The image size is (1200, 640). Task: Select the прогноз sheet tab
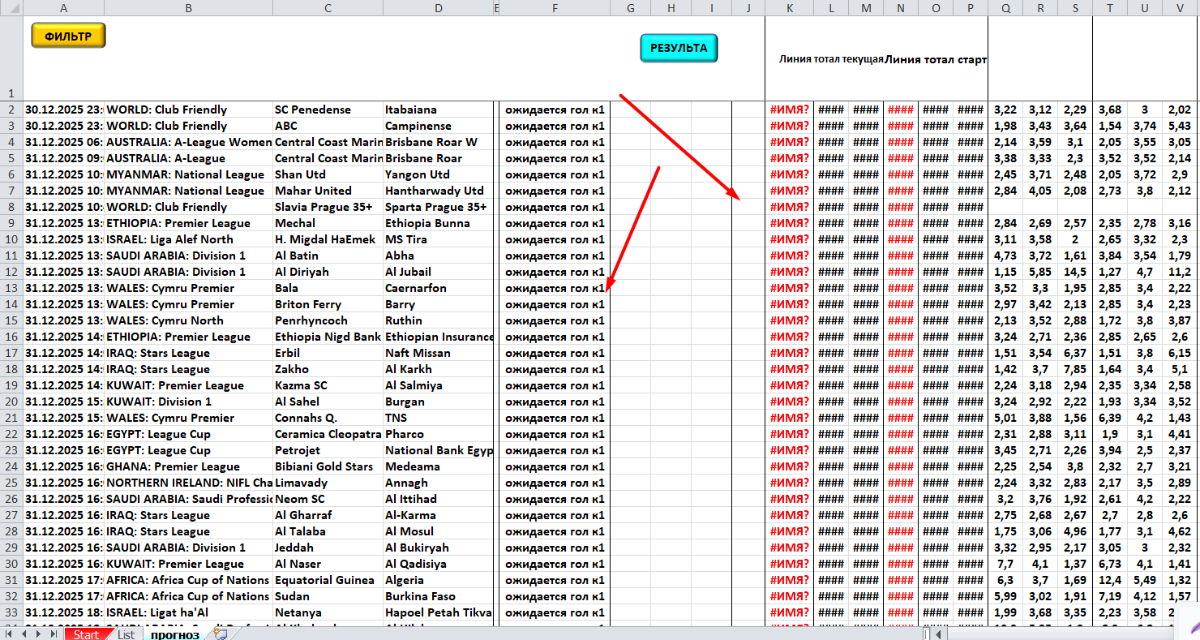[175, 634]
